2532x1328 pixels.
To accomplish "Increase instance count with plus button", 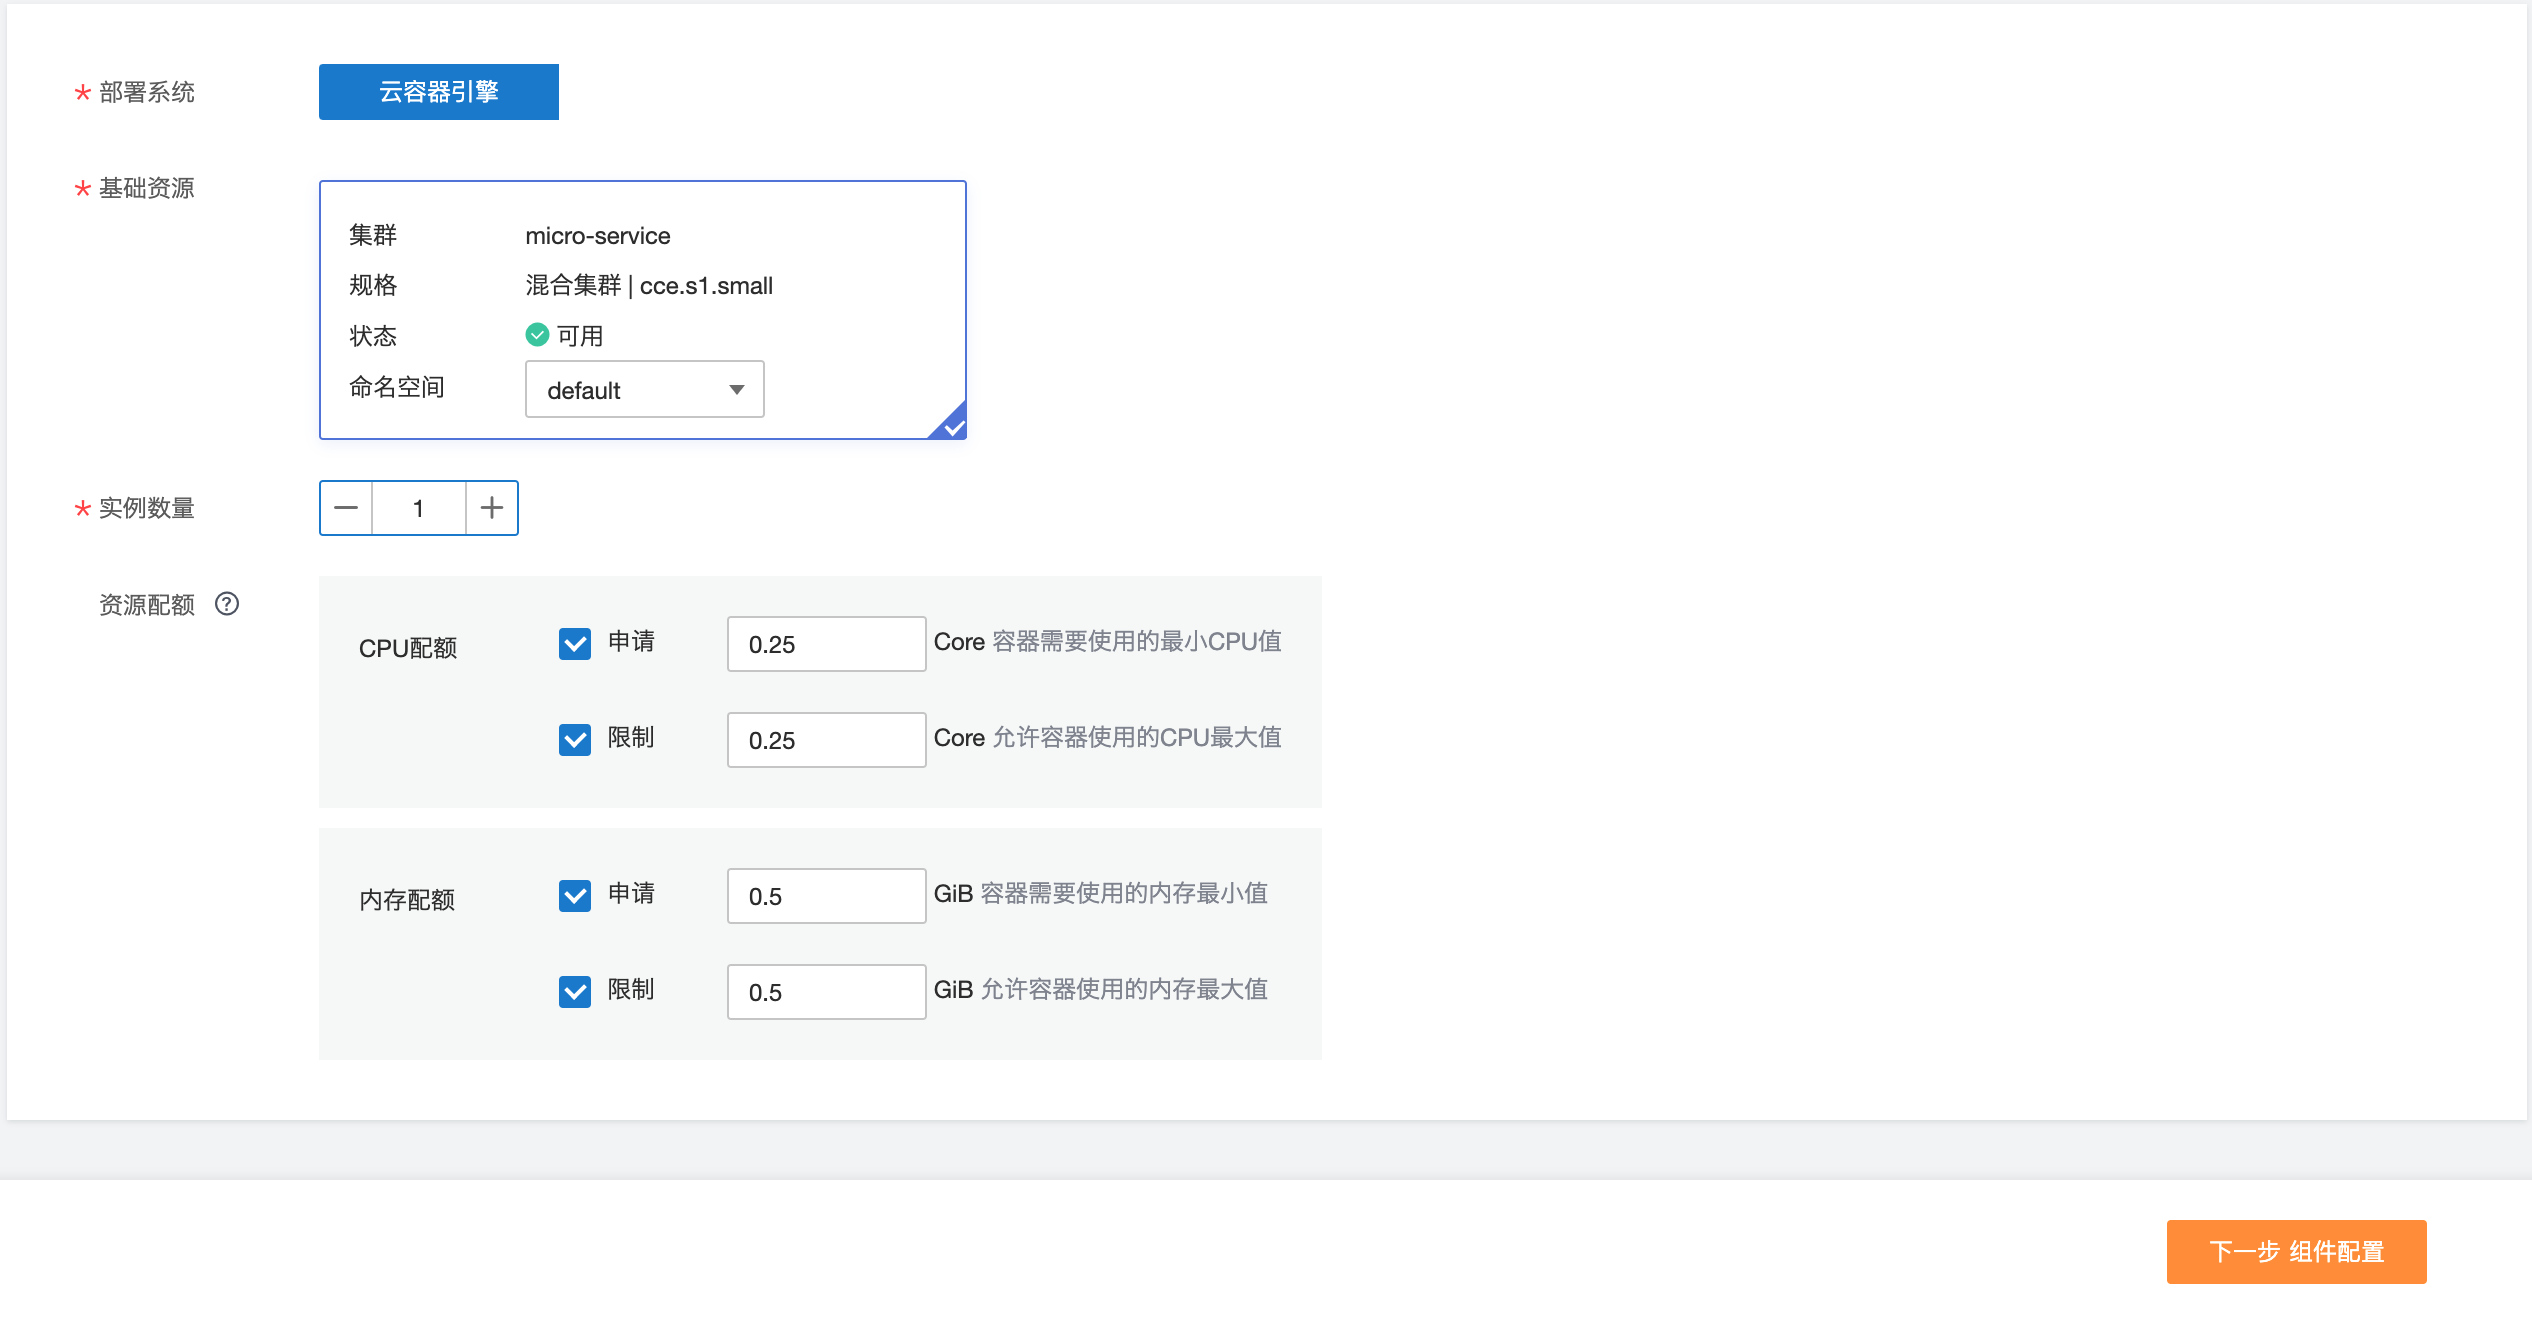I will click(491, 508).
